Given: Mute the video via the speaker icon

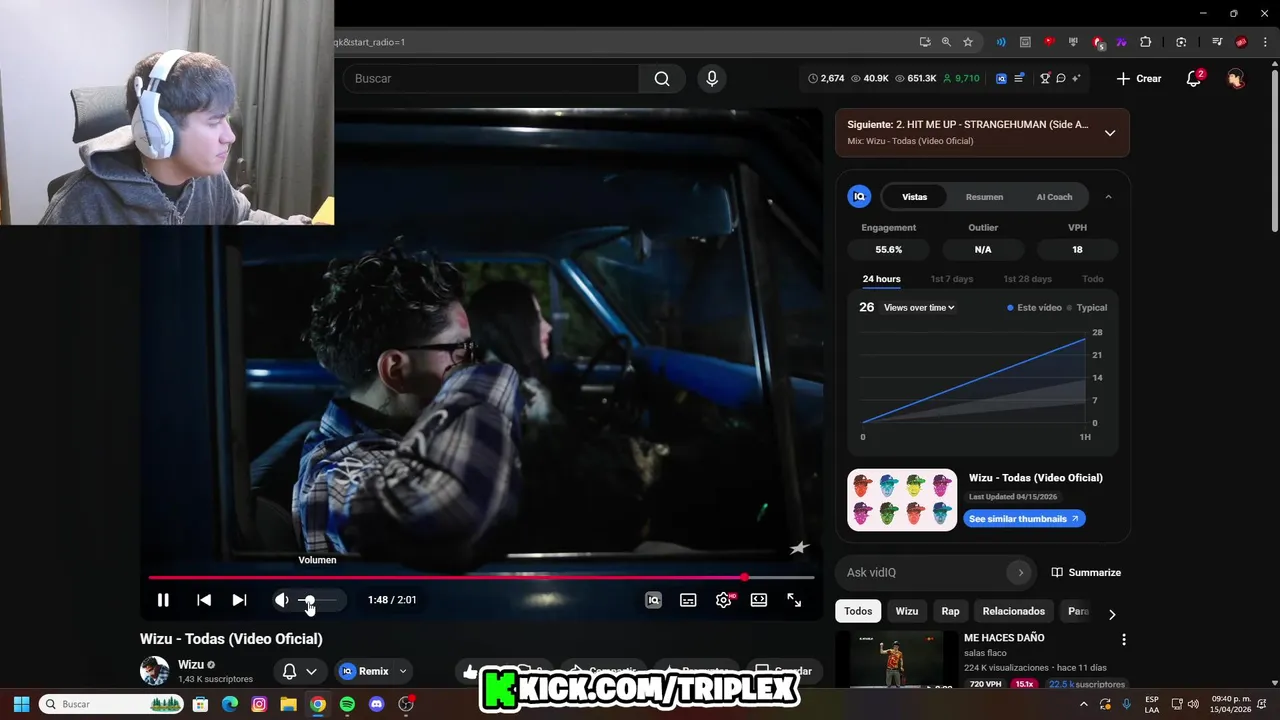Looking at the screenshot, I should [282, 600].
